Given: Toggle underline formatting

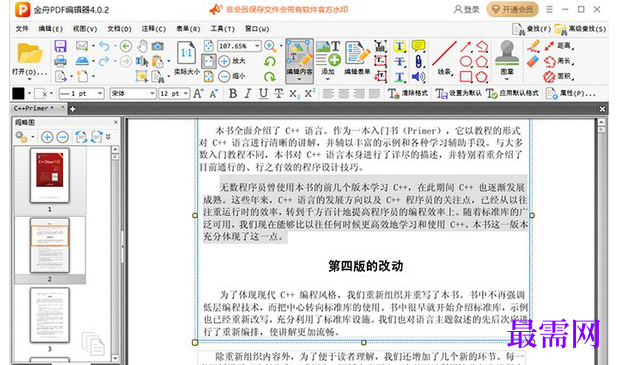Looking at the screenshot, I should coord(263,94).
